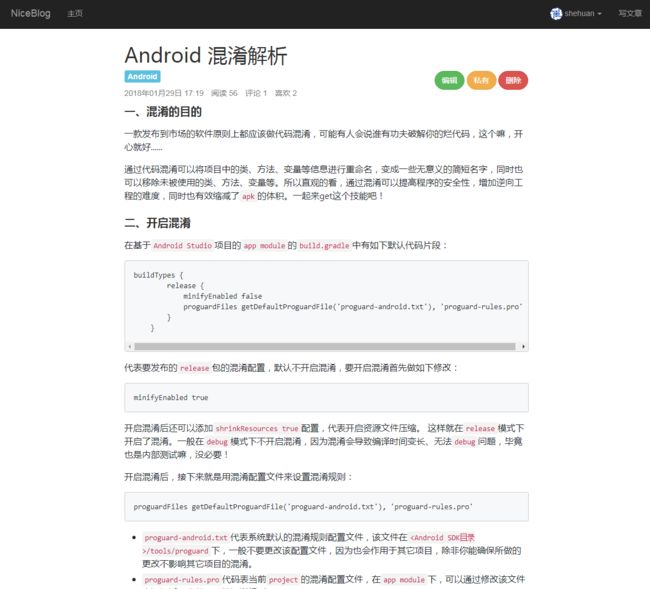Go to the 主页 home page
Viewport: 650px width, 589px height.
tap(75, 14)
